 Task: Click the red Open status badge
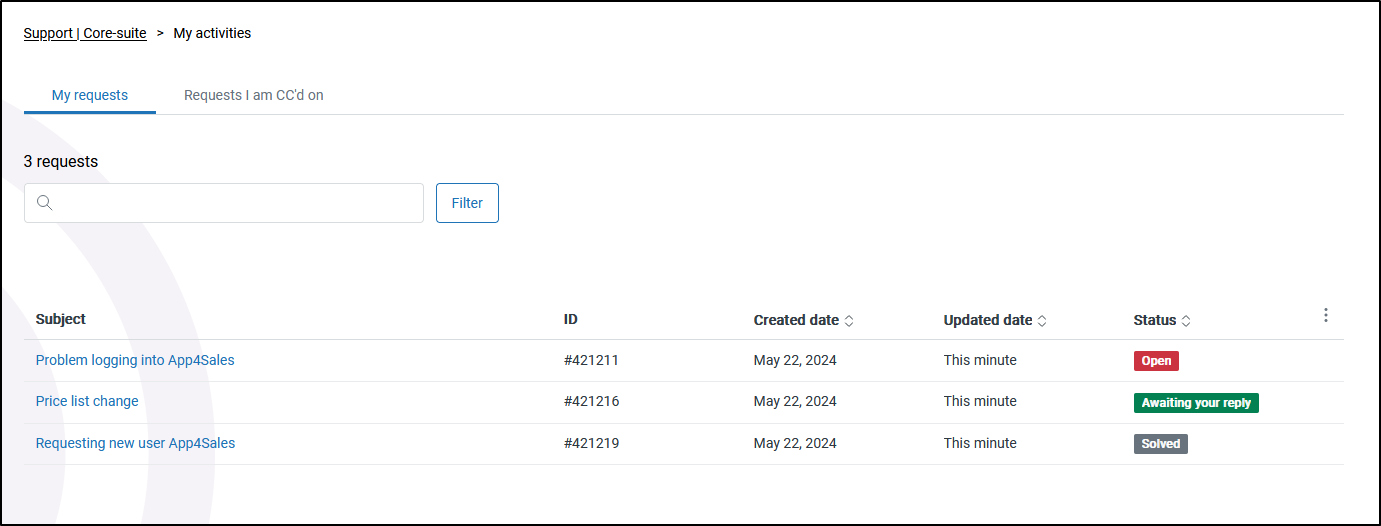(1156, 361)
